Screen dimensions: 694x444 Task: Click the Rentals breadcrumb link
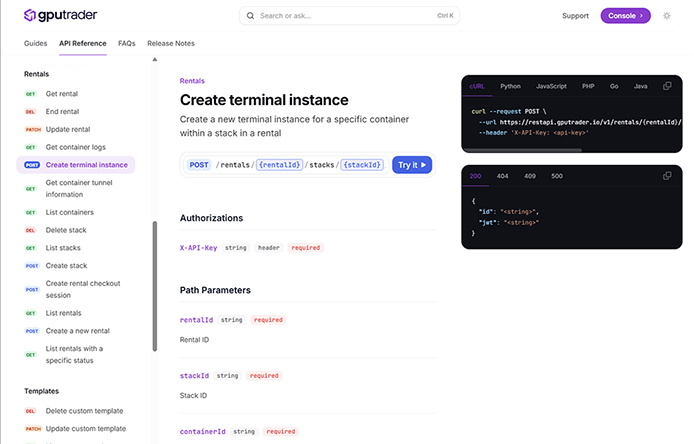(x=192, y=81)
